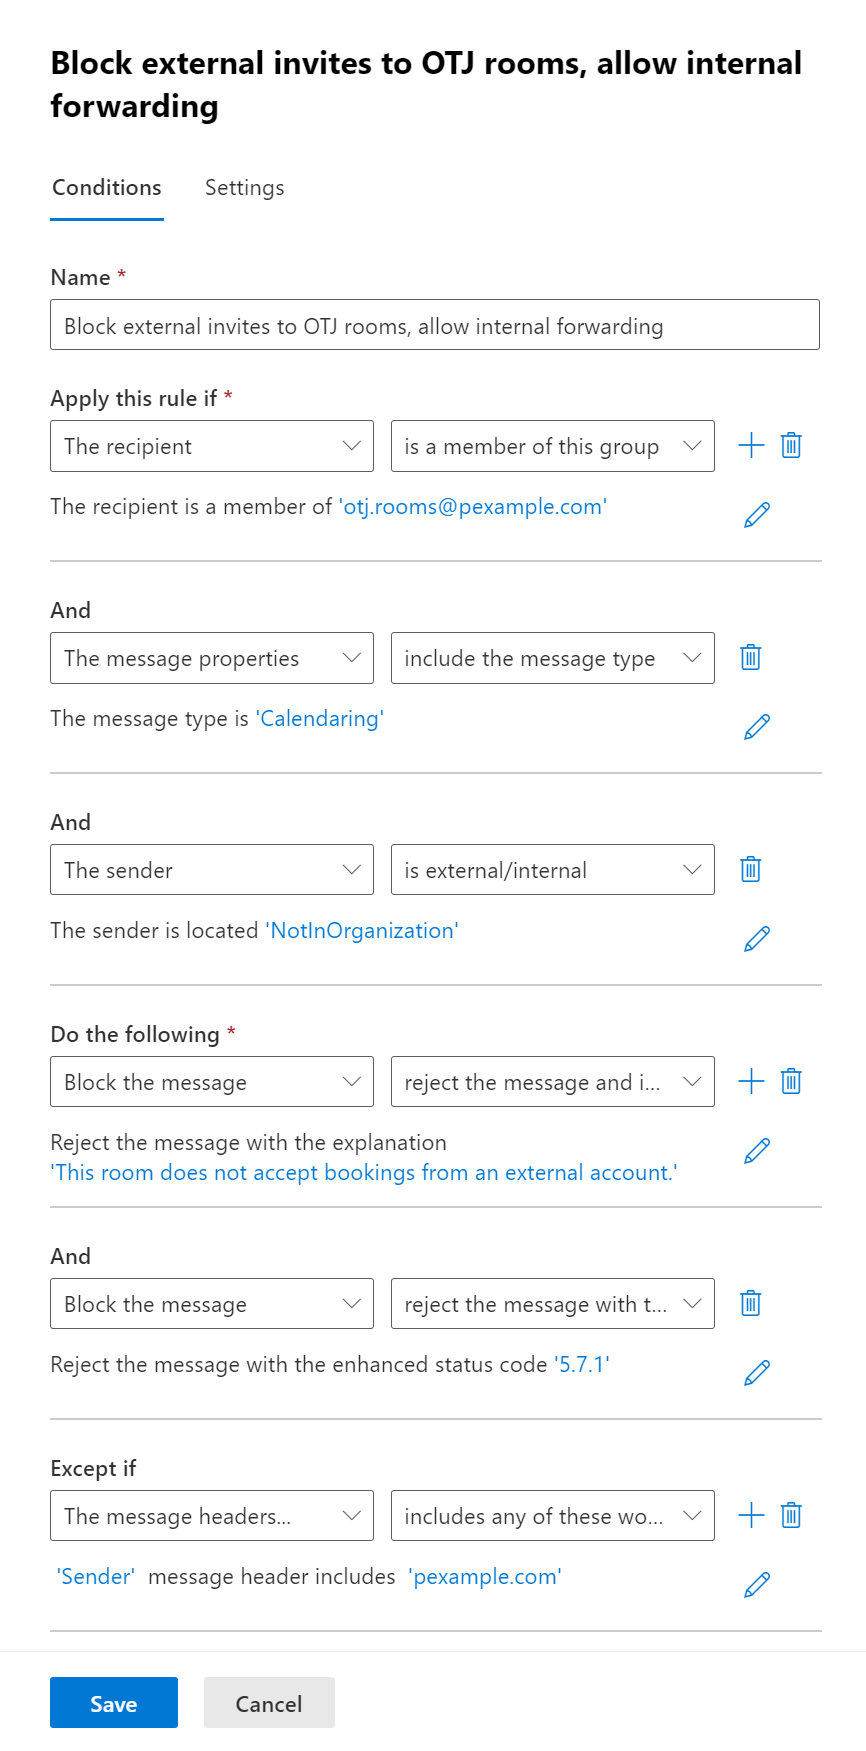Save the mail flow rule

tap(114, 1703)
